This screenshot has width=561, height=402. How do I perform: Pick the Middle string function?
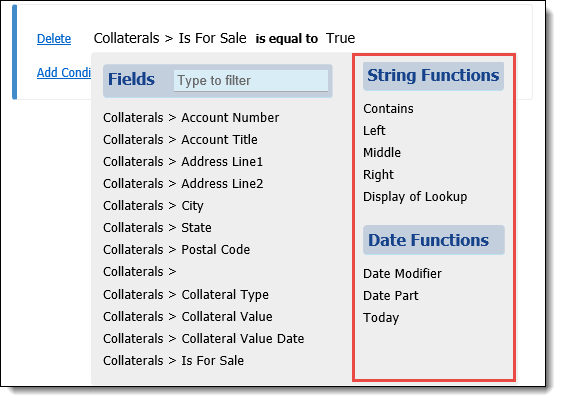coord(382,153)
